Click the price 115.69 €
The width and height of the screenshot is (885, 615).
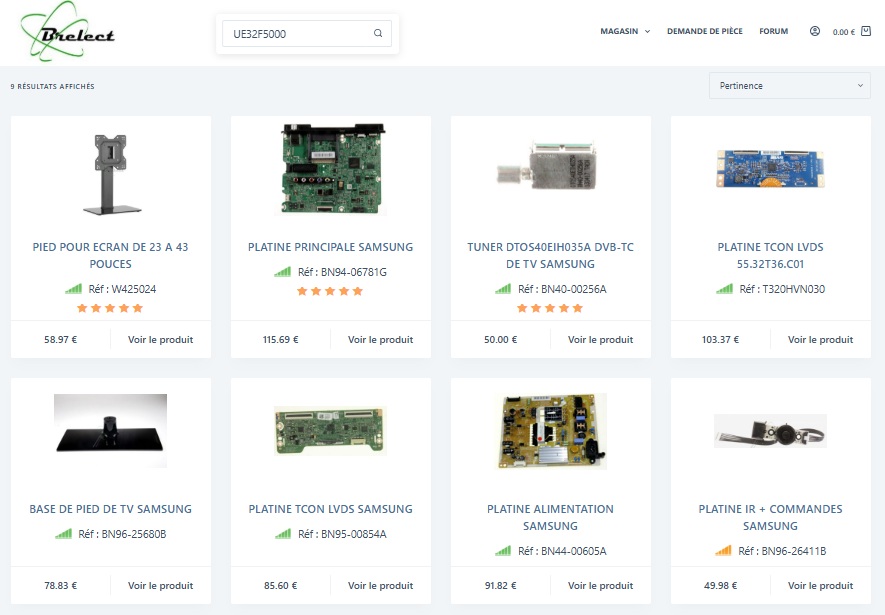tap(281, 340)
